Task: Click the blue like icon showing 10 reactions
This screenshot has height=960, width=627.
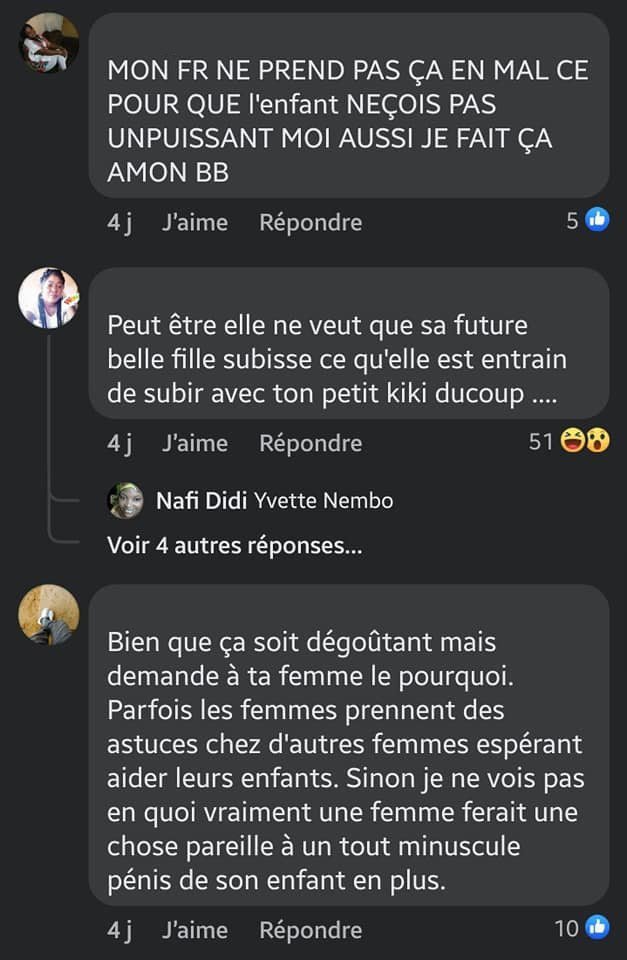Action: (597, 928)
